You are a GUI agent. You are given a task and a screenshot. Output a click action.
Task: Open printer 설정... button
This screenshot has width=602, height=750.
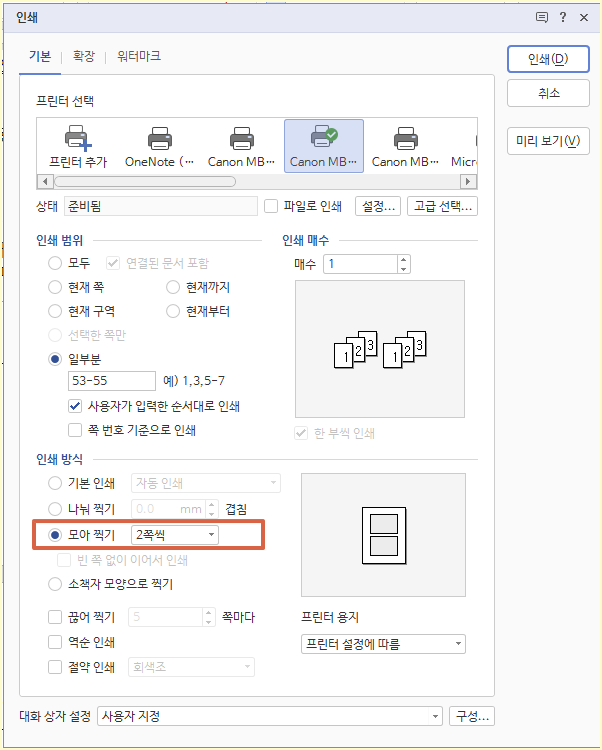378,206
